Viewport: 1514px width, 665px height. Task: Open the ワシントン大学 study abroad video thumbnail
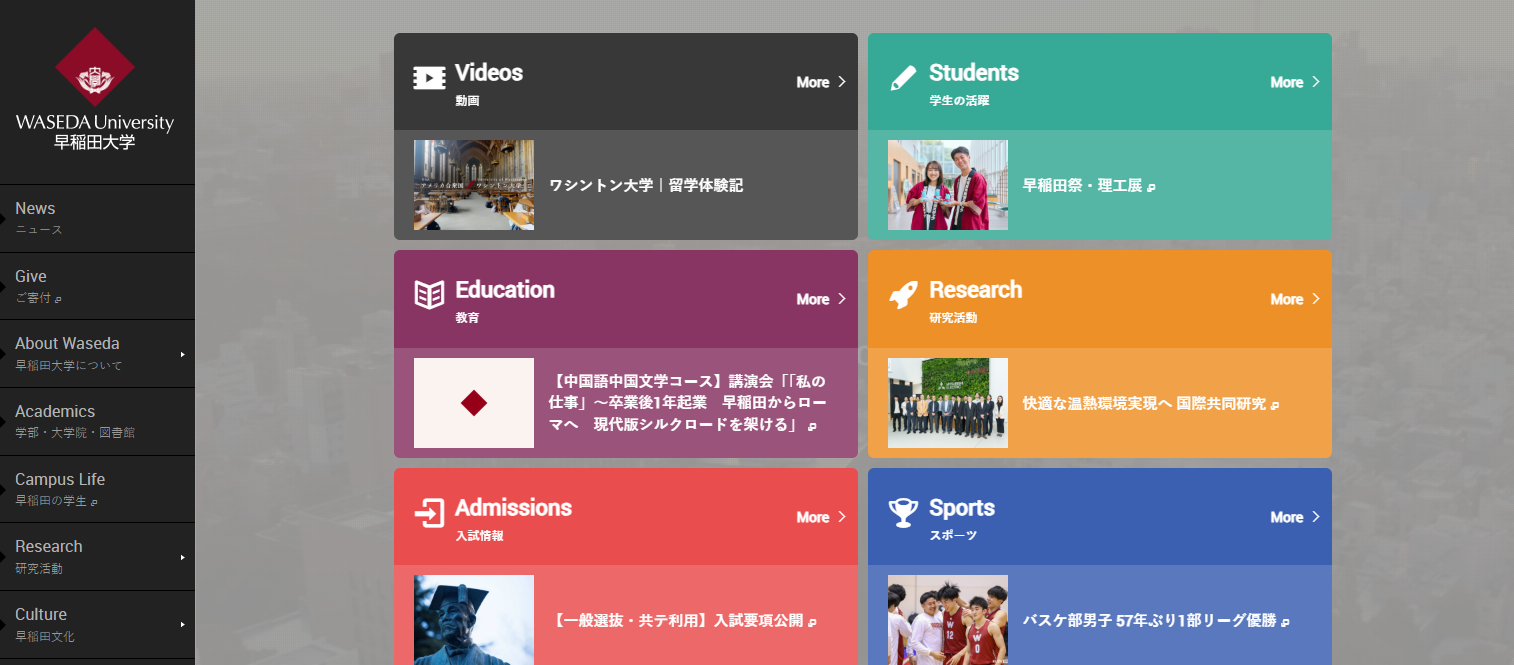coord(474,185)
